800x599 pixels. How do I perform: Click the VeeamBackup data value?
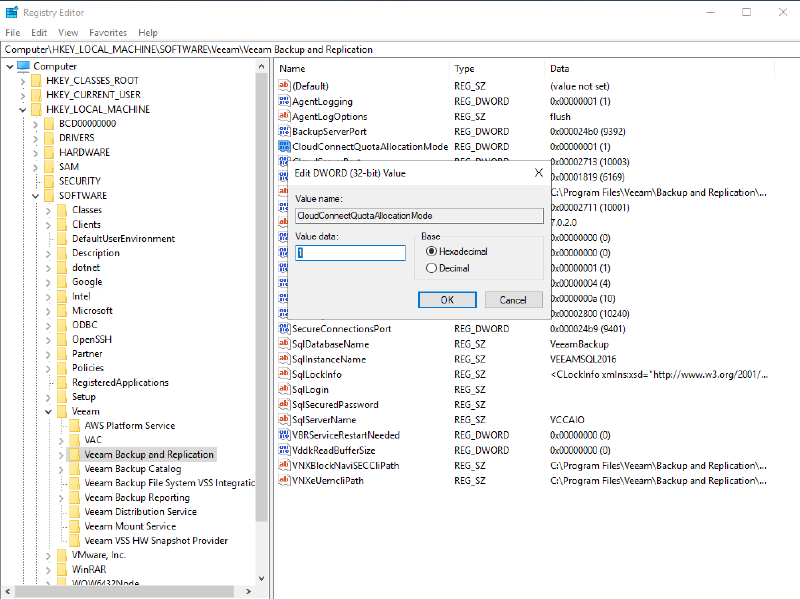tap(579, 344)
